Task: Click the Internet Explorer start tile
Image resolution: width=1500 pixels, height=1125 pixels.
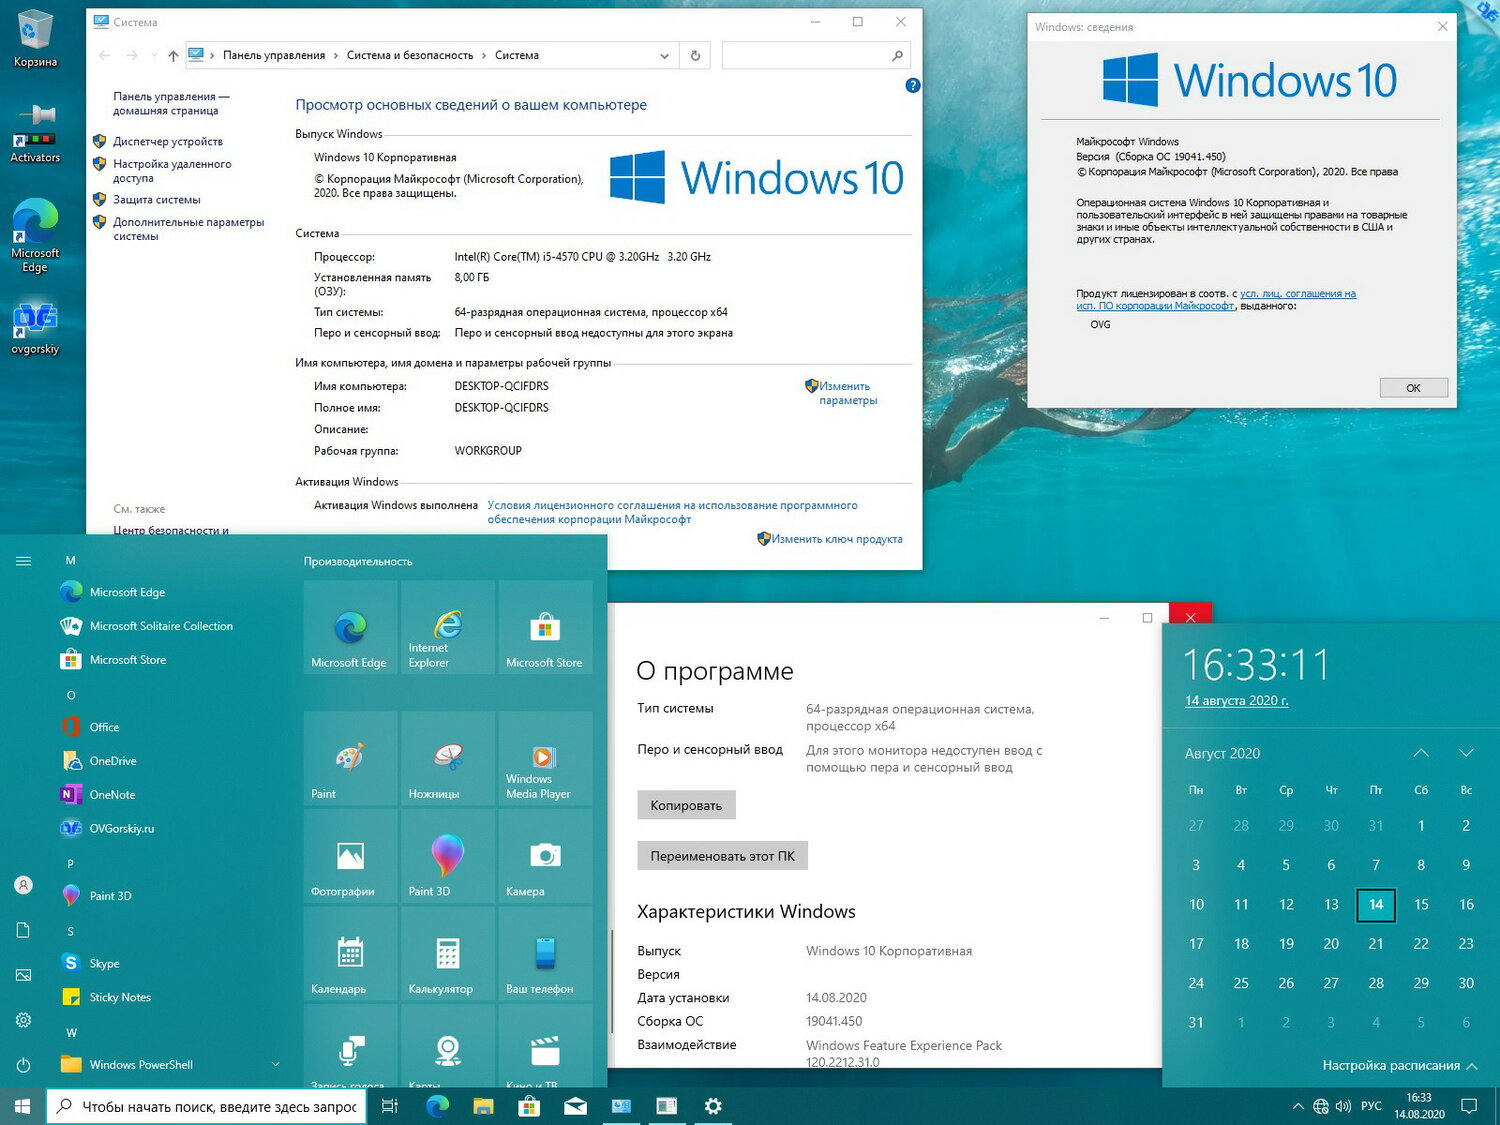Action: (x=448, y=627)
